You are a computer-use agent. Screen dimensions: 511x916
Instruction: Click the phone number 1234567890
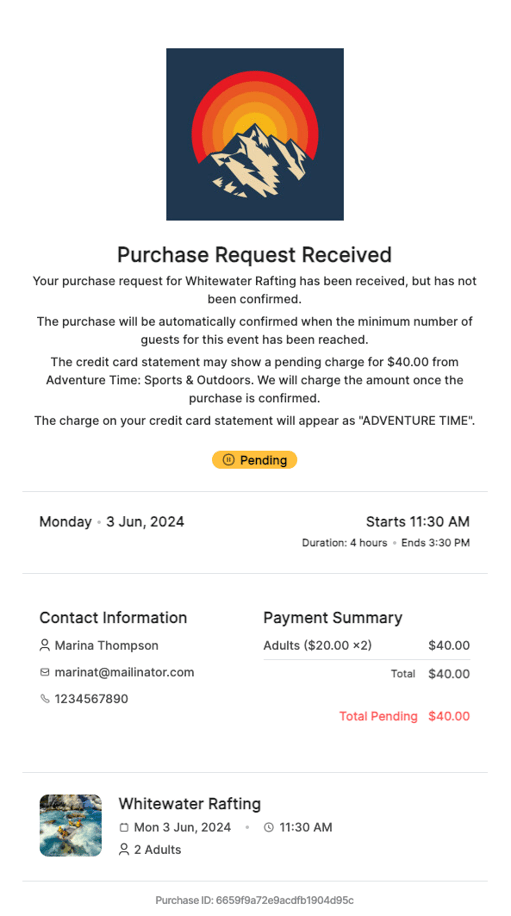point(92,699)
